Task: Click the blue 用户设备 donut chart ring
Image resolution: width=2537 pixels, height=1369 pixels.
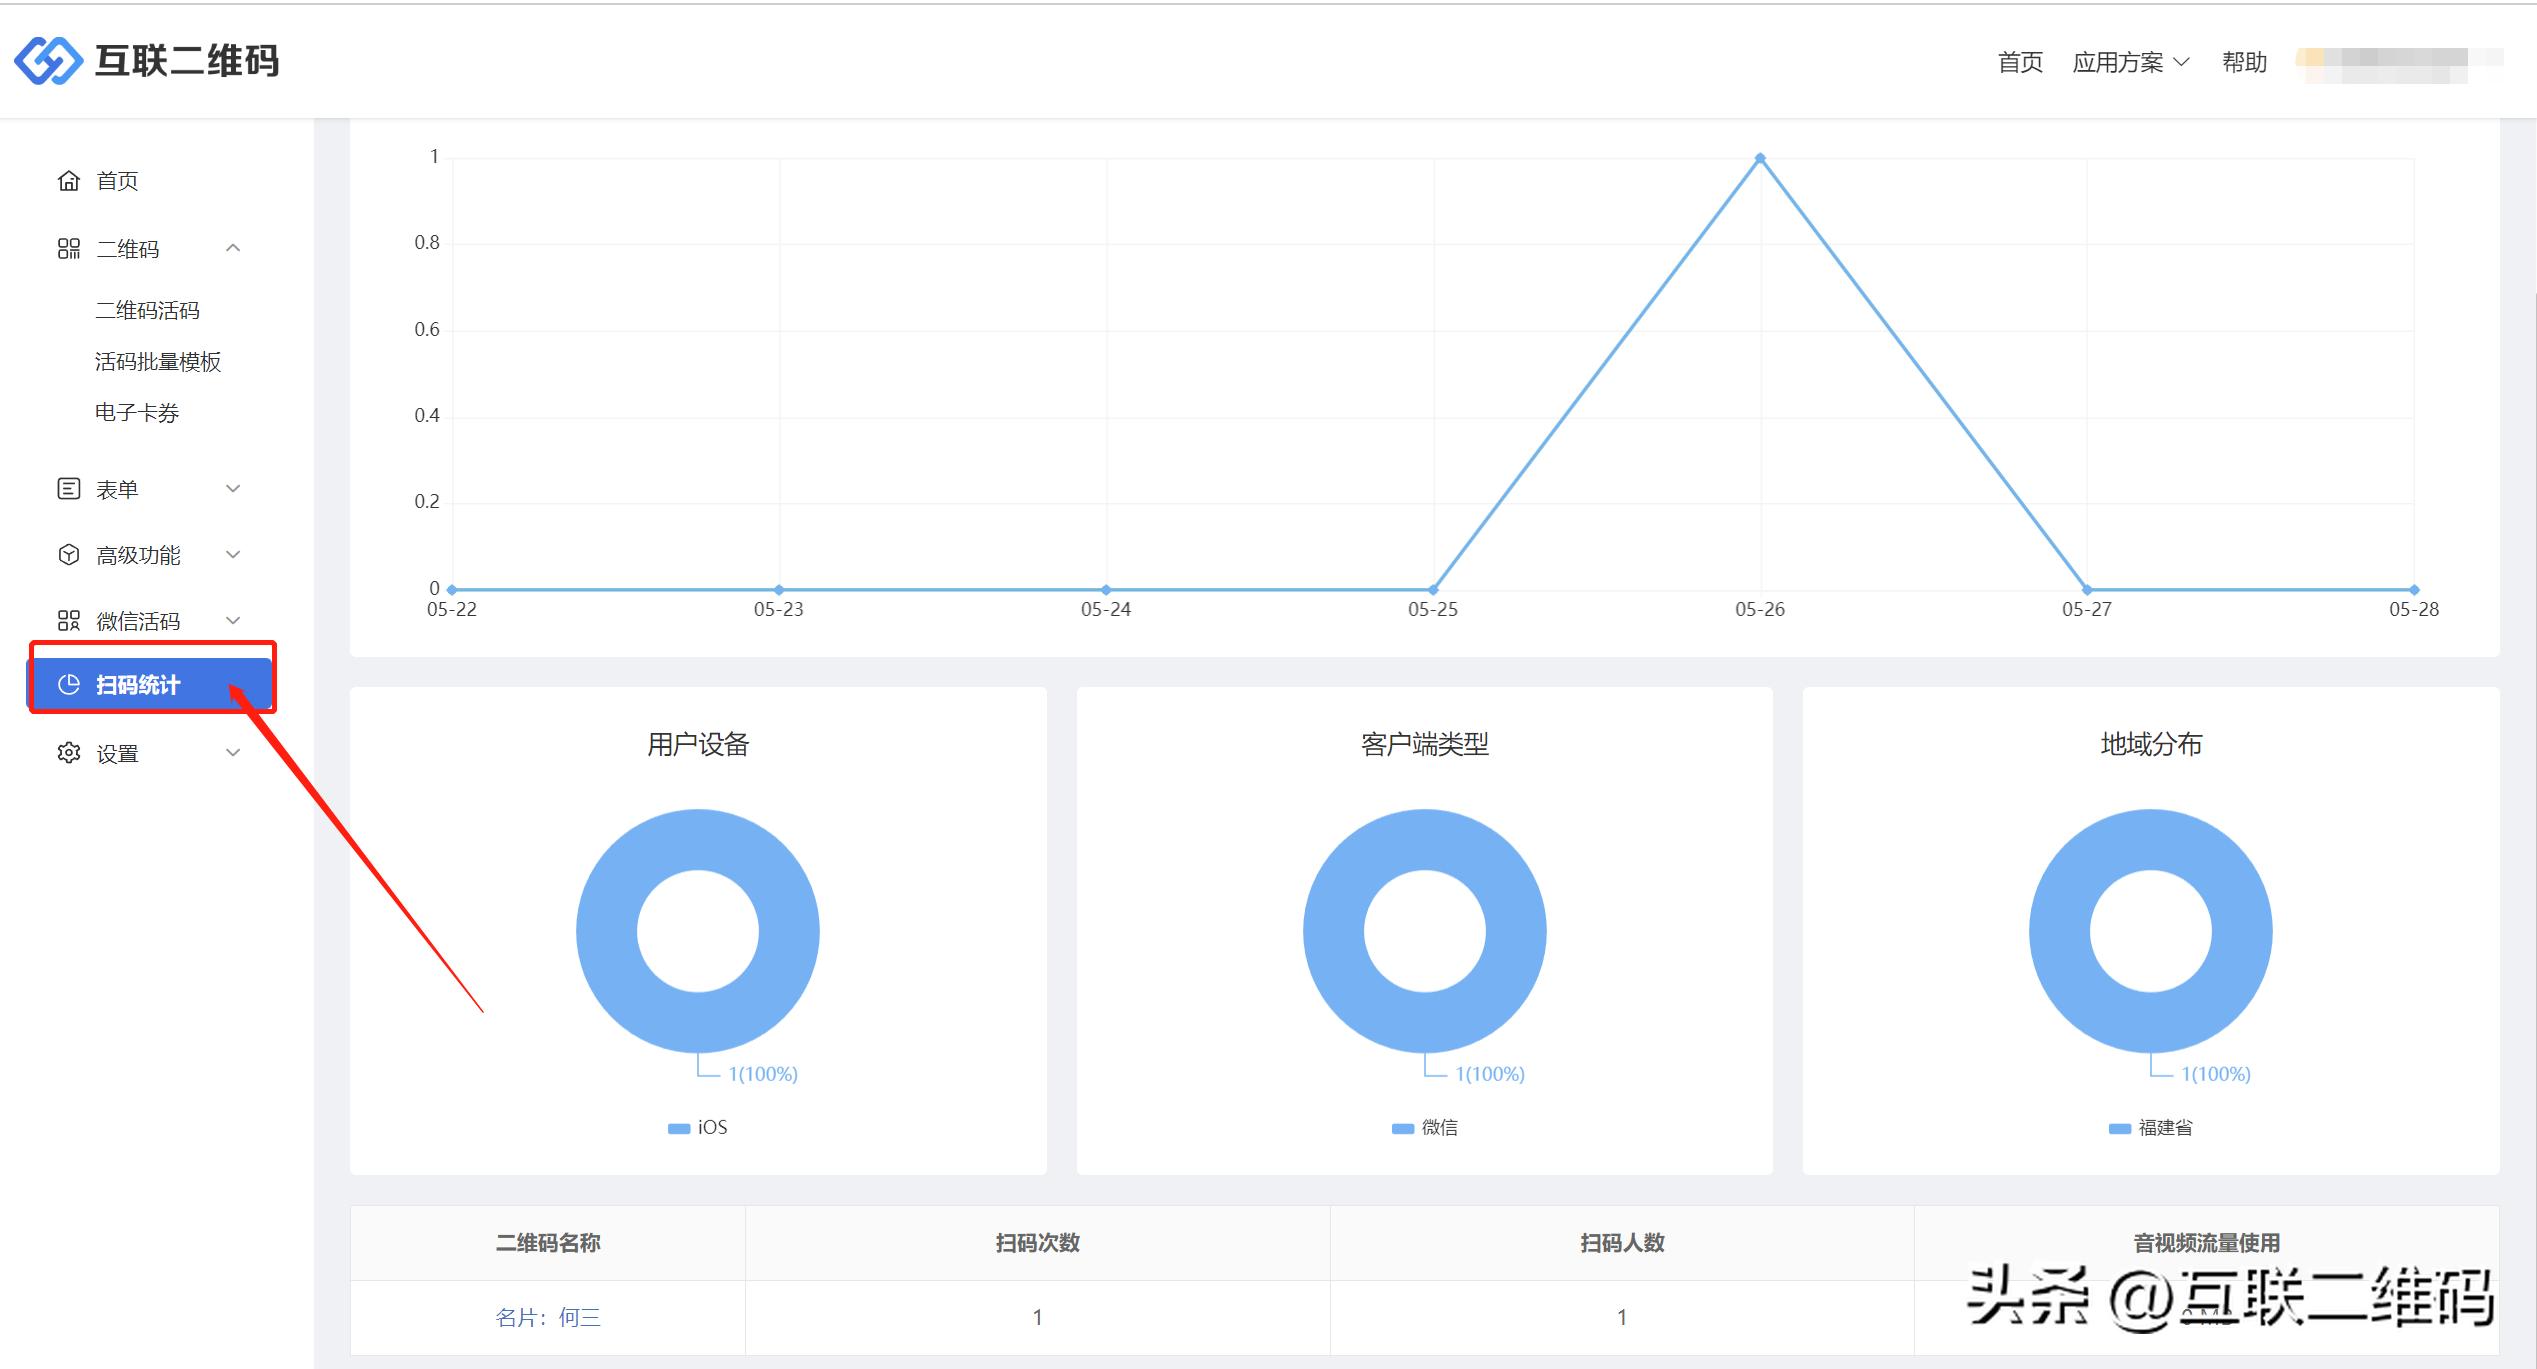Action: coord(608,931)
